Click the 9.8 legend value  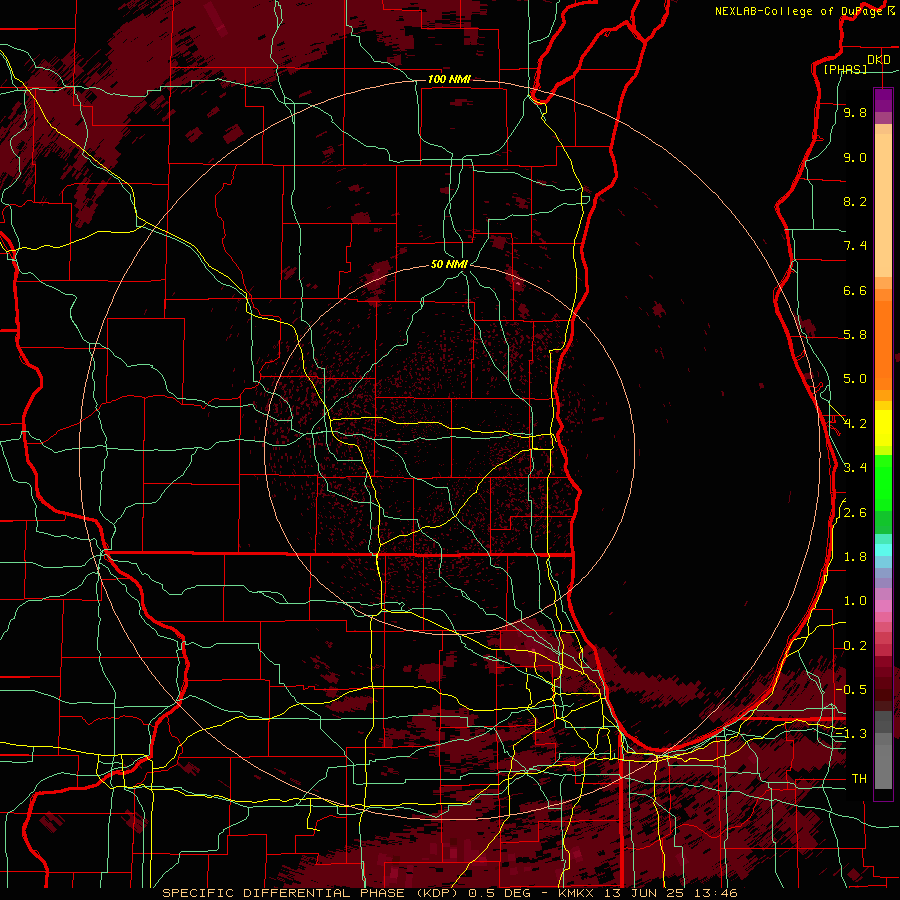click(855, 112)
